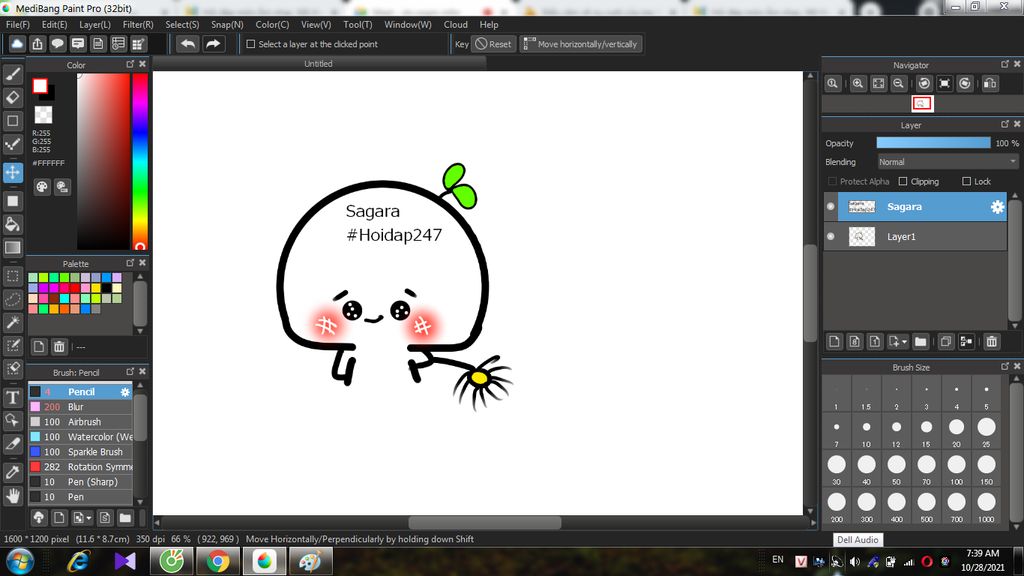Enable the Clipping checkbox
The height and width of the screenshot is (576, 1024).
pyautogui.click(x=903, y=182)
